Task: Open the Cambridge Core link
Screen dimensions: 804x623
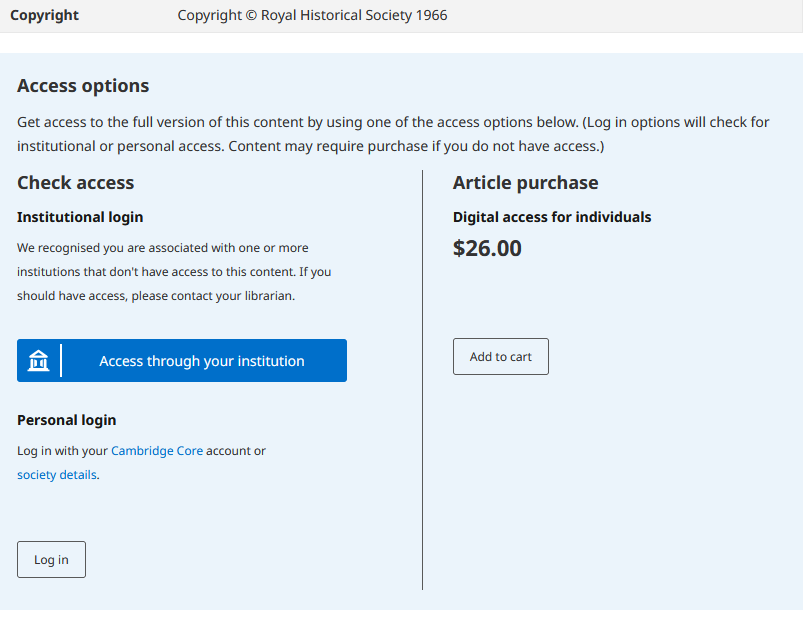Action: point(157,451)
